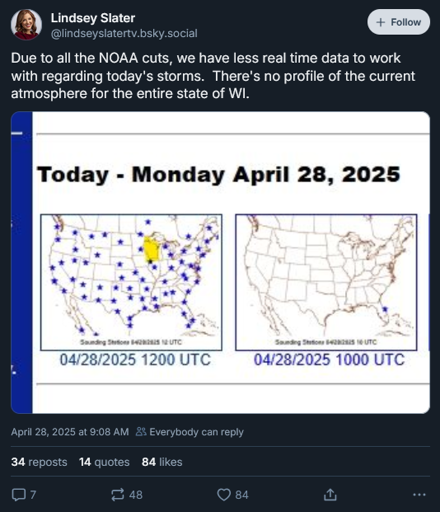
Task: Open the @lindseyslatertv.bsky.social handle
Action: click(x=124, y=33)
